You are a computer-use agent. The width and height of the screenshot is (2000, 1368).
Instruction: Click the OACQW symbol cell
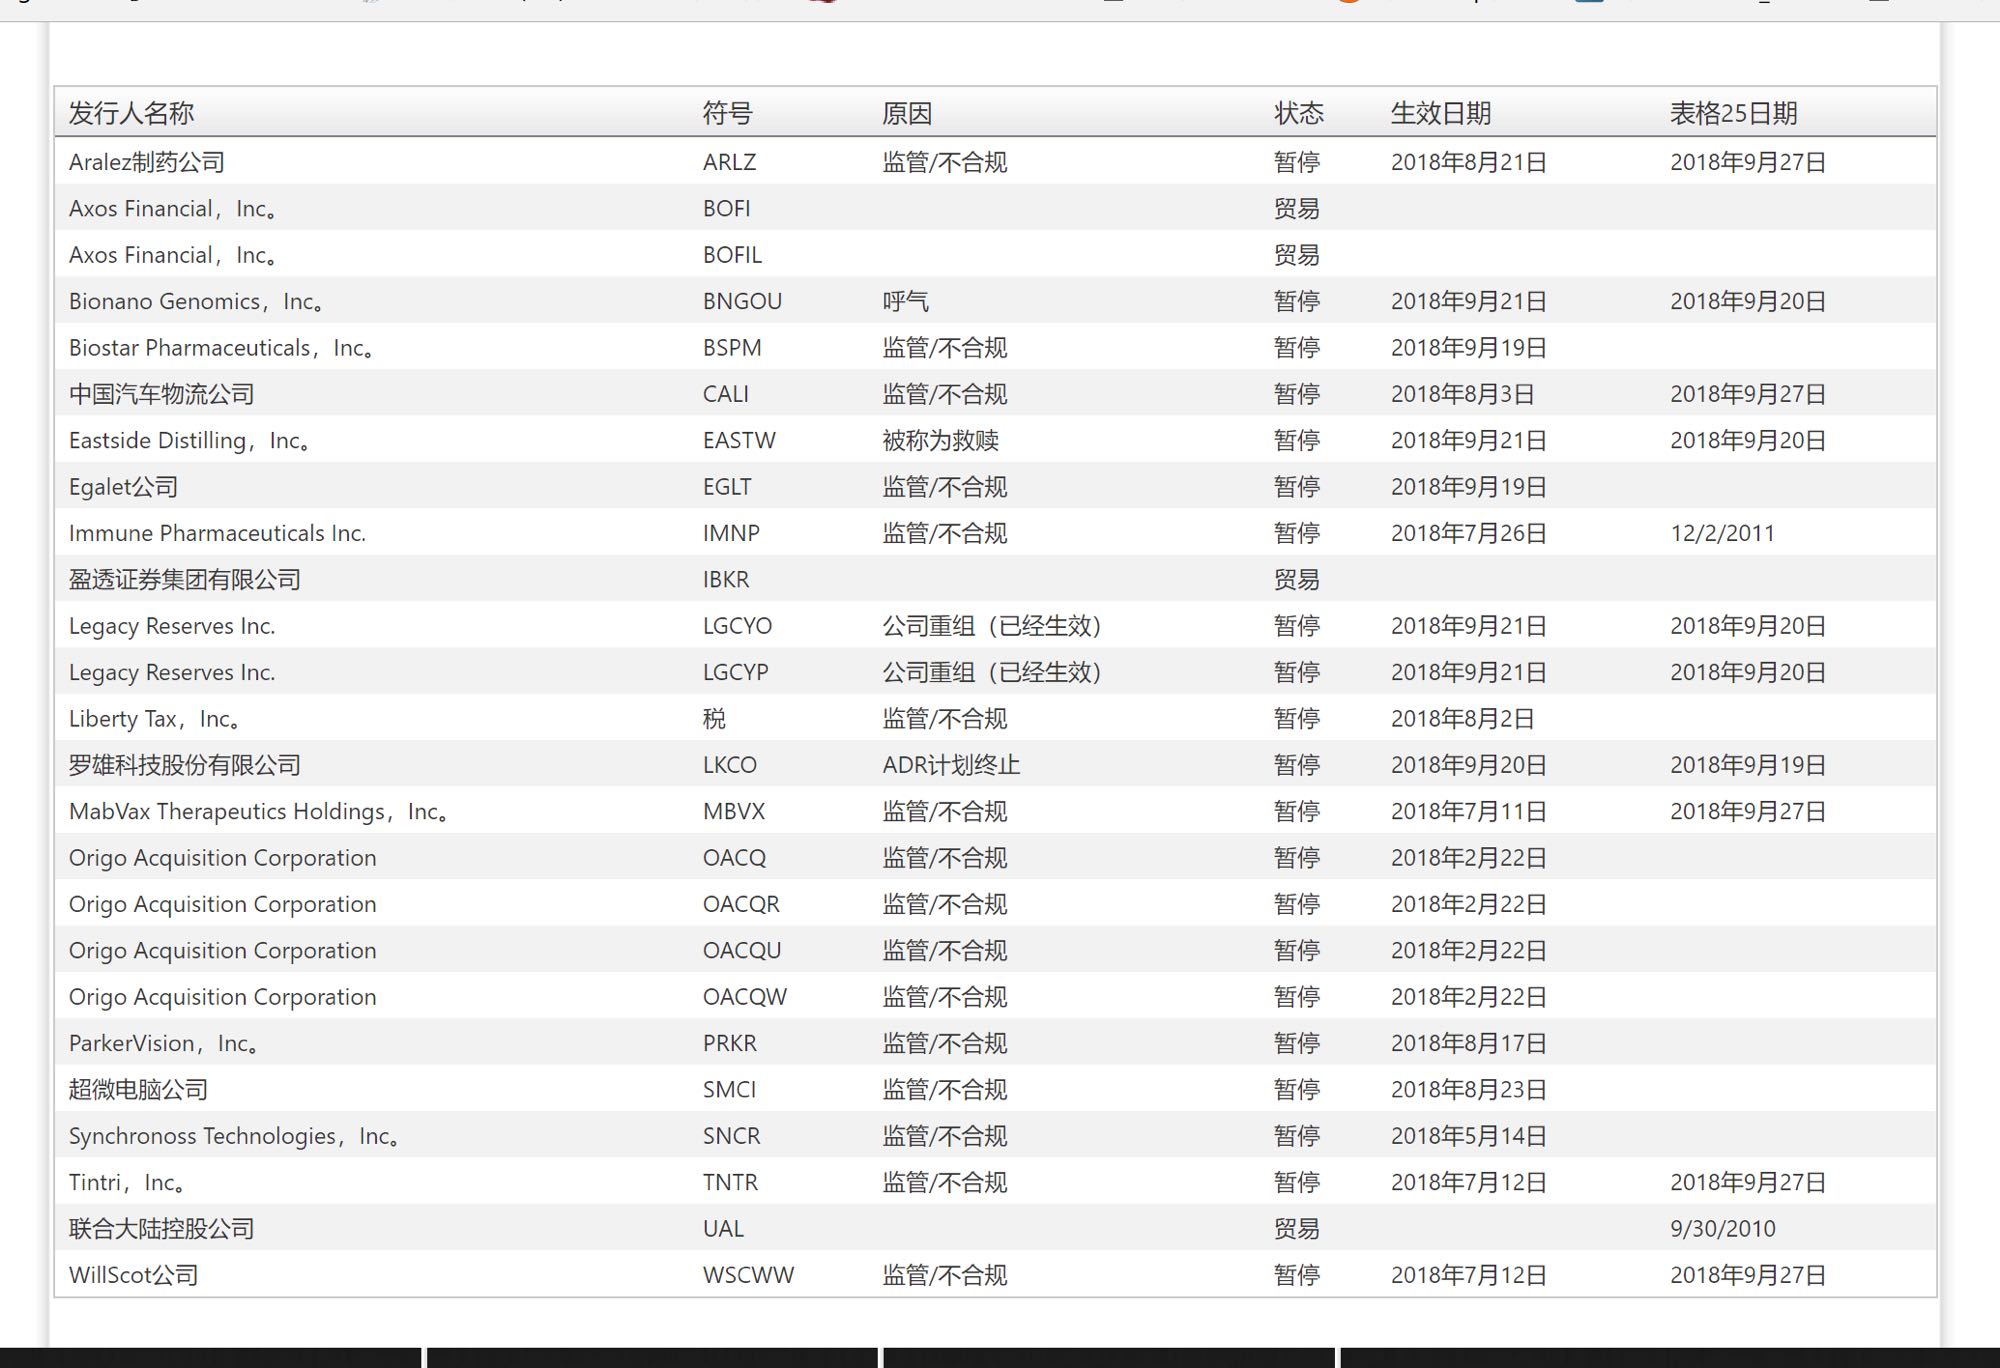pyautogui.click(x=744, y=997)
